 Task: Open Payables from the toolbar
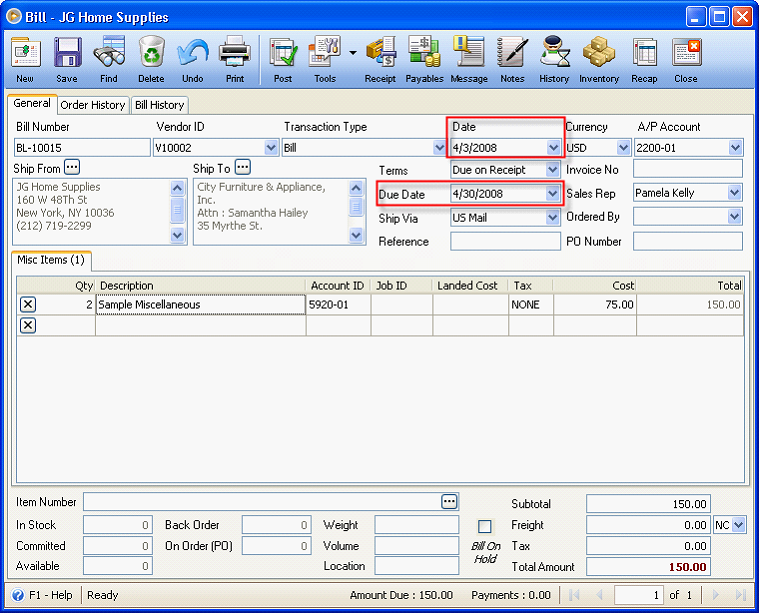point(424,52)
